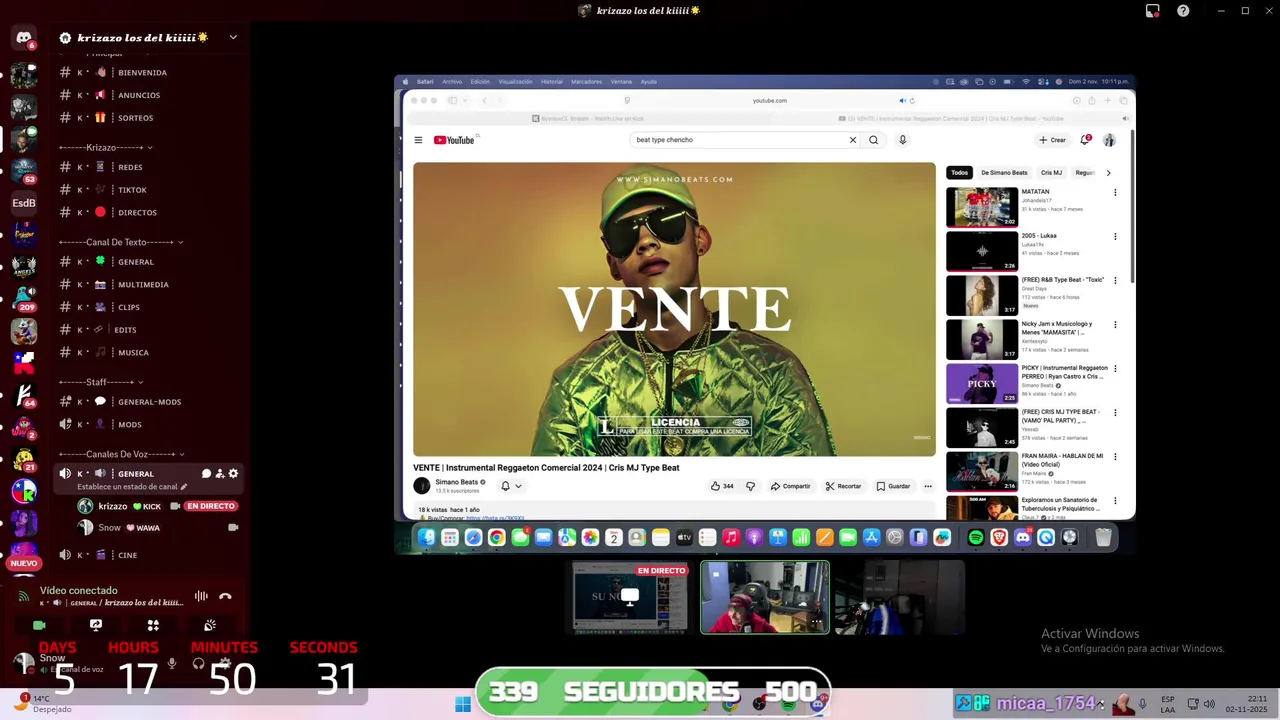Open the server icon with 53 badge
The width and height of the screenshot is (1280, 720).
click(x=24, y=170)
